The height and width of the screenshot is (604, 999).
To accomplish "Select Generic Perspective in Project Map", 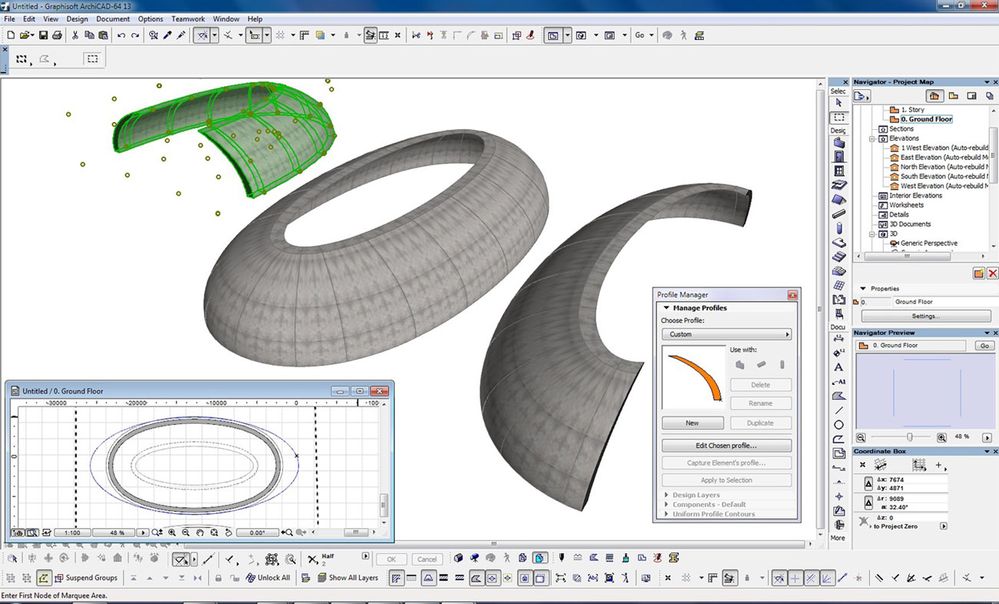I will 928,243.
